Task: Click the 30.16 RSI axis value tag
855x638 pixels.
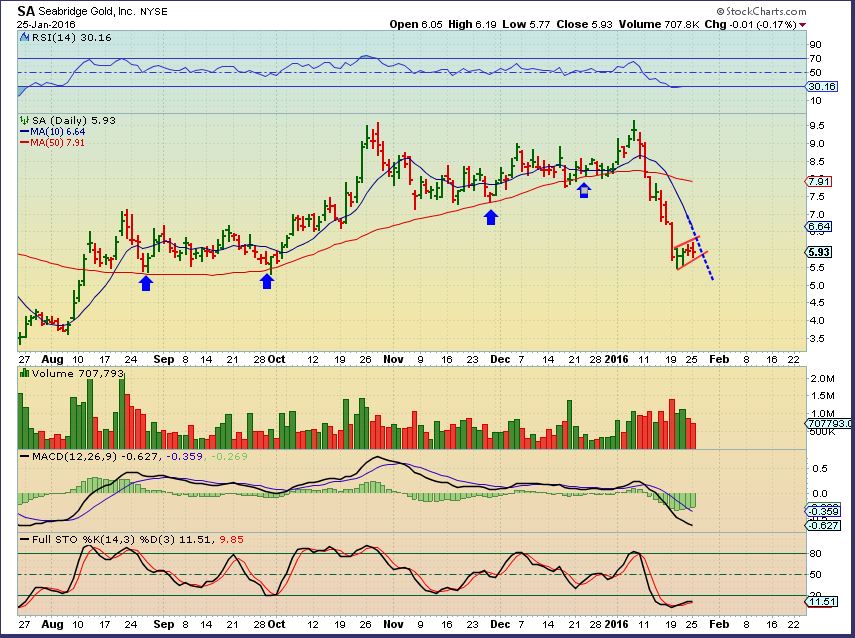Action: [x=822, y=87]
